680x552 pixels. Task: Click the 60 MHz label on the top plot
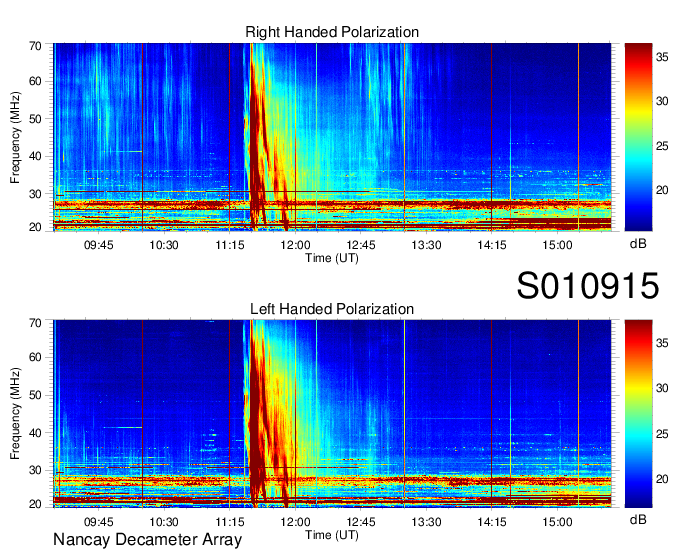tap(35, 82)
